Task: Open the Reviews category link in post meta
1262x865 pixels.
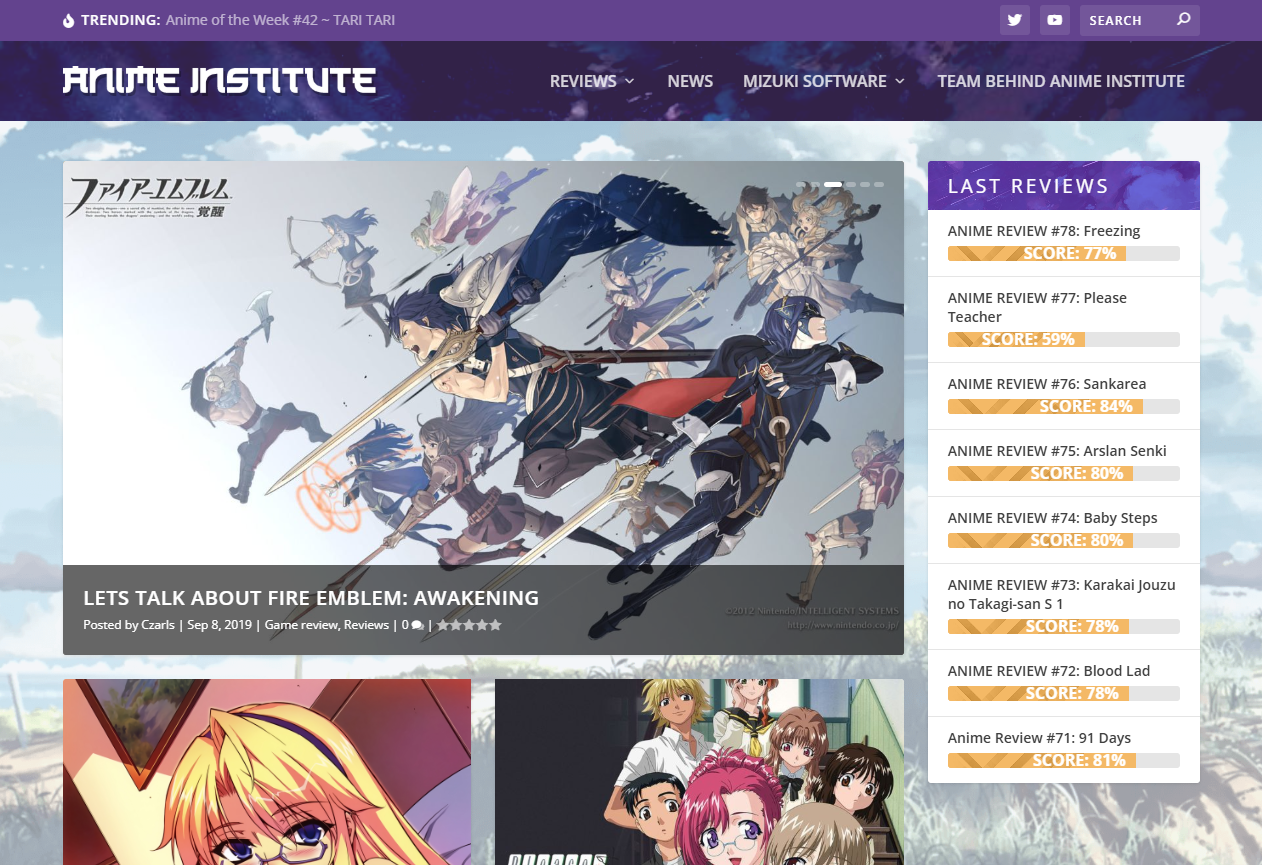Action: pyautogui.click(x=366, y=625)
